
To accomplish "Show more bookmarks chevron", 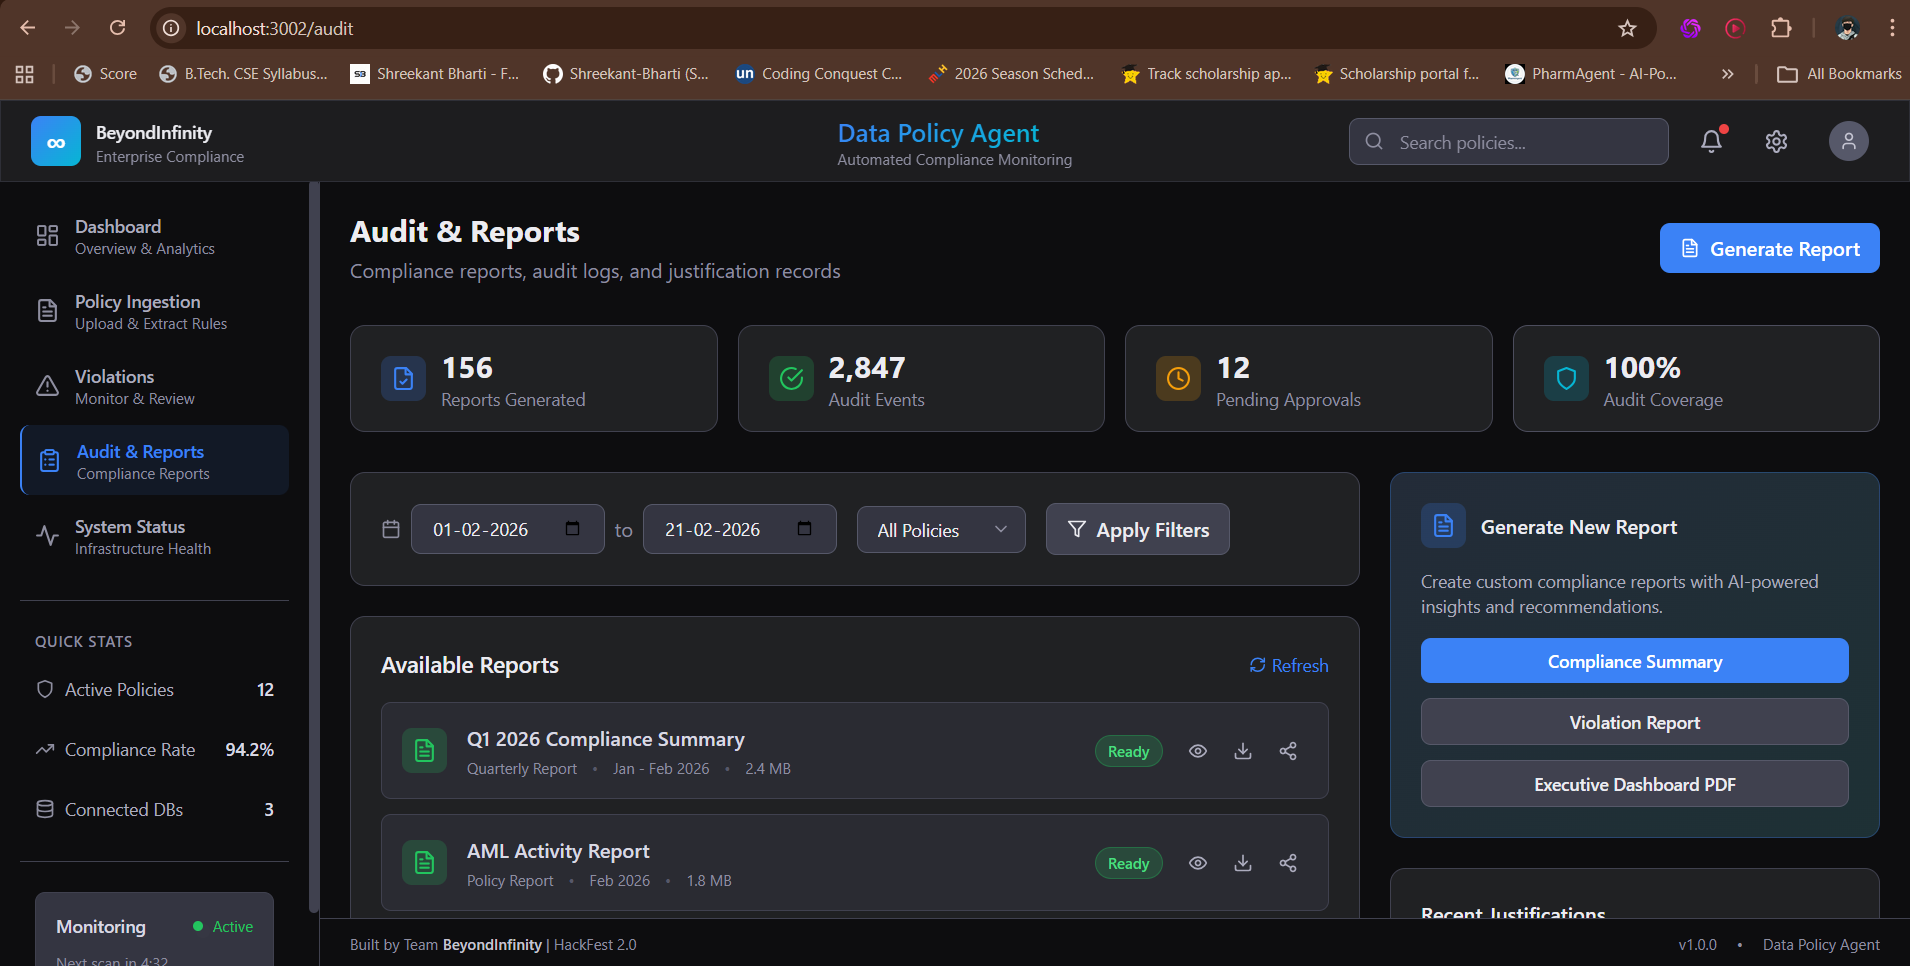I will [x=1727, y=74].
